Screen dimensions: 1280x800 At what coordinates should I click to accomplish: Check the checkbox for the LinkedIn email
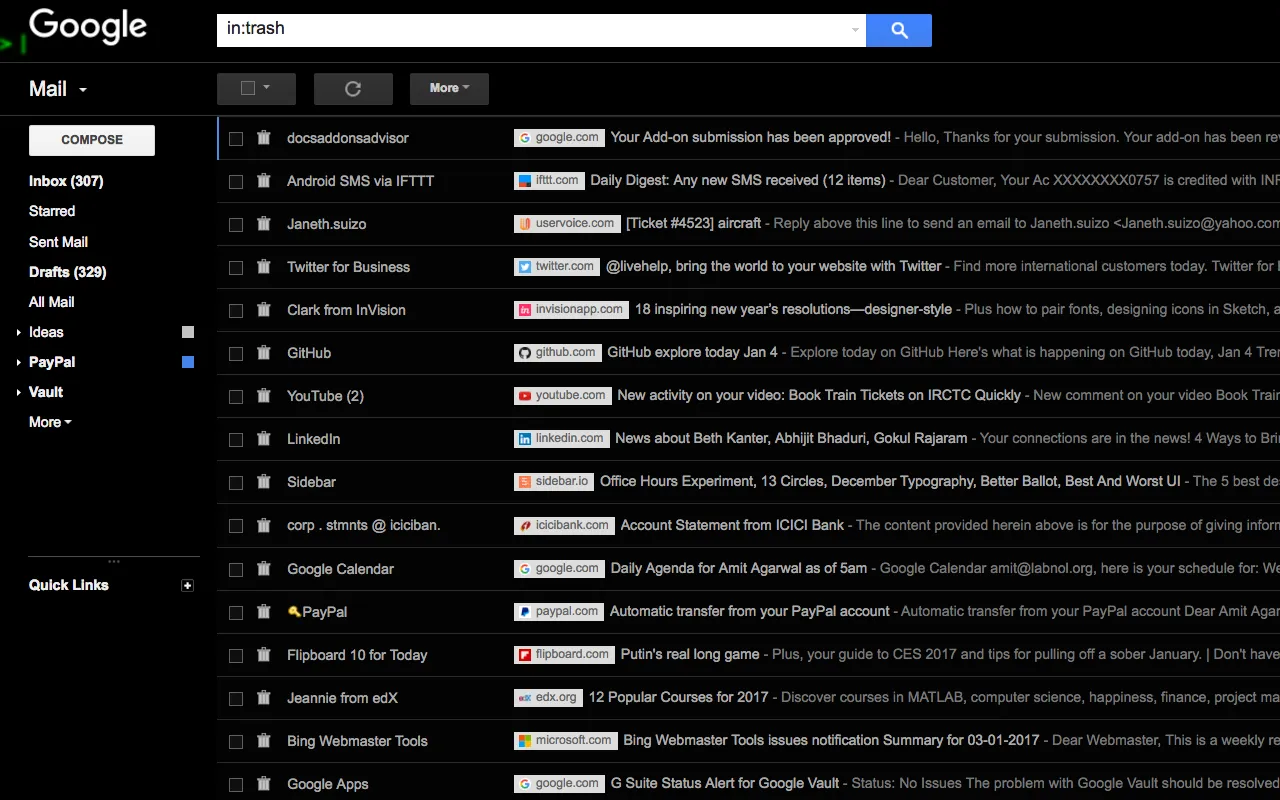point(236,438)
